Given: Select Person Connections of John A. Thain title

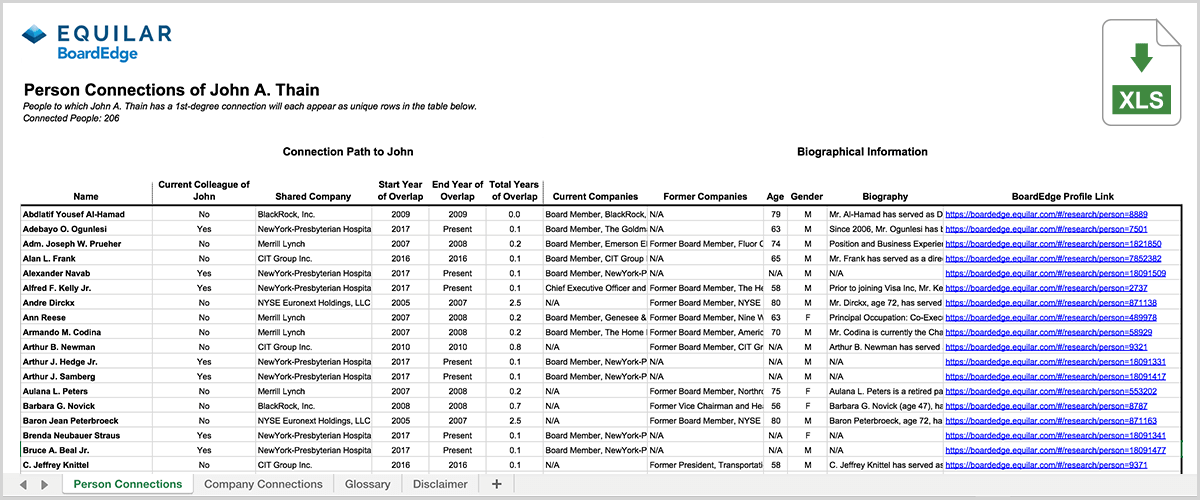Looking at the screenshot, I should [171, 89].
